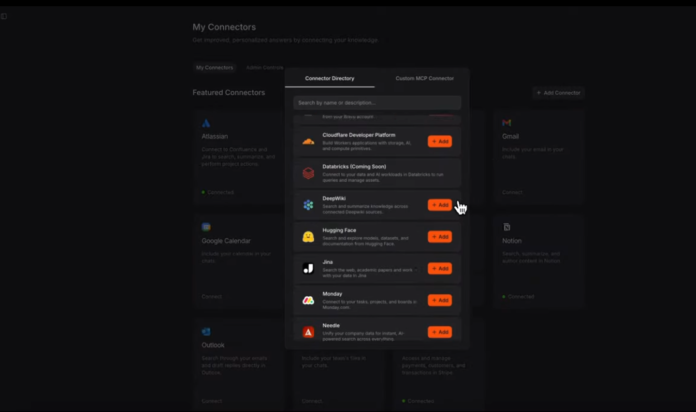This screenshot has height=412, width=696.
Task: Click the Gmail card title
Action: tap(510, 136)
